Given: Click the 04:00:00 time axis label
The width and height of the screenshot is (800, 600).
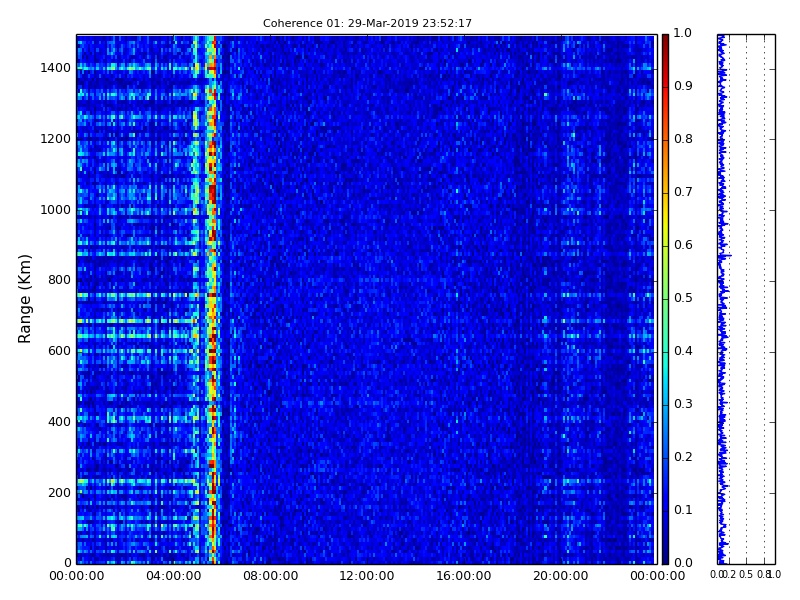Looking at the screenshot, I should [x=173, y=576].
